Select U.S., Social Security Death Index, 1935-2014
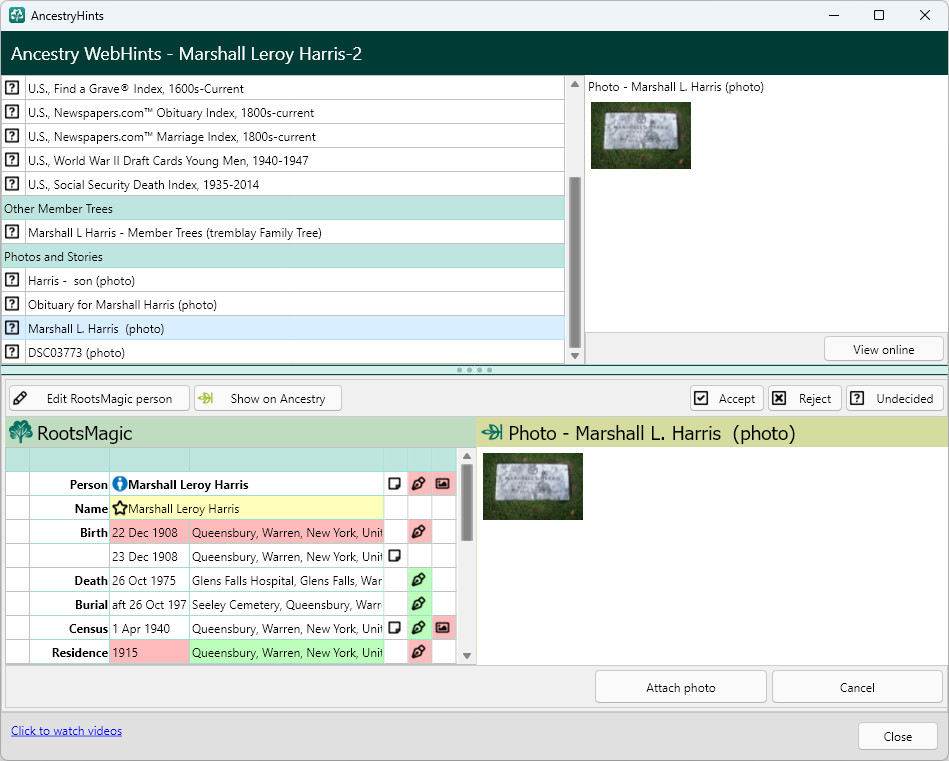Screen dimensions: 949x761 (295, 185)
